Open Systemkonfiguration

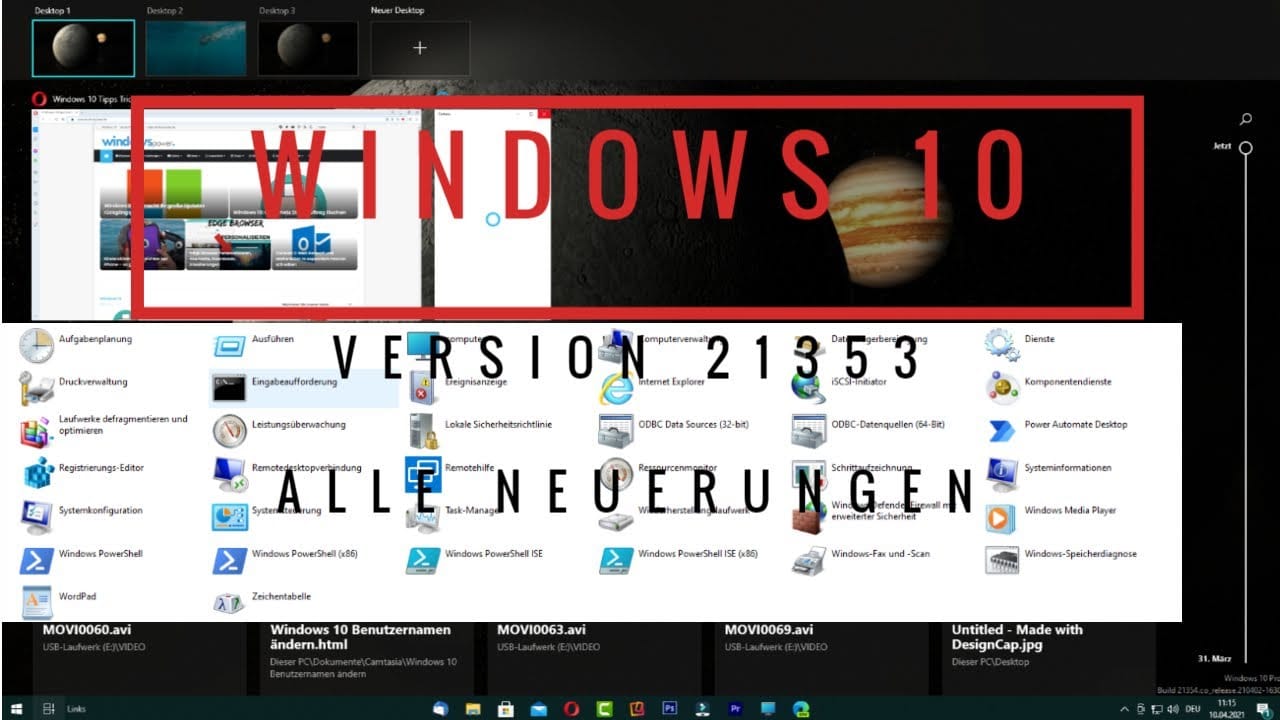point(82,515)
